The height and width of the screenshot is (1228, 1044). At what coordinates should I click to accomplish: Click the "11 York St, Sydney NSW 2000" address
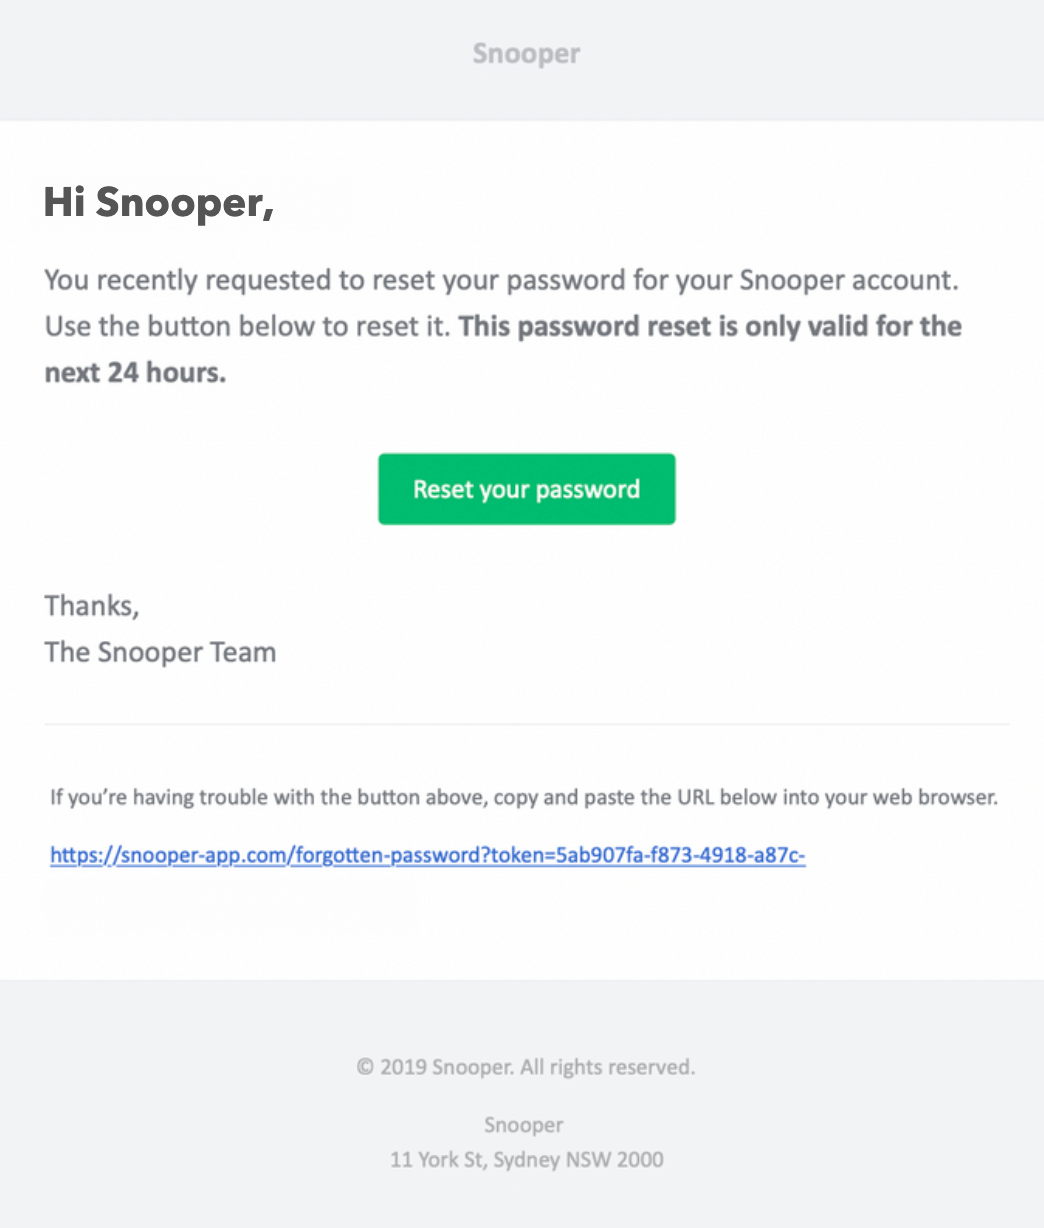click(526, 1160)
